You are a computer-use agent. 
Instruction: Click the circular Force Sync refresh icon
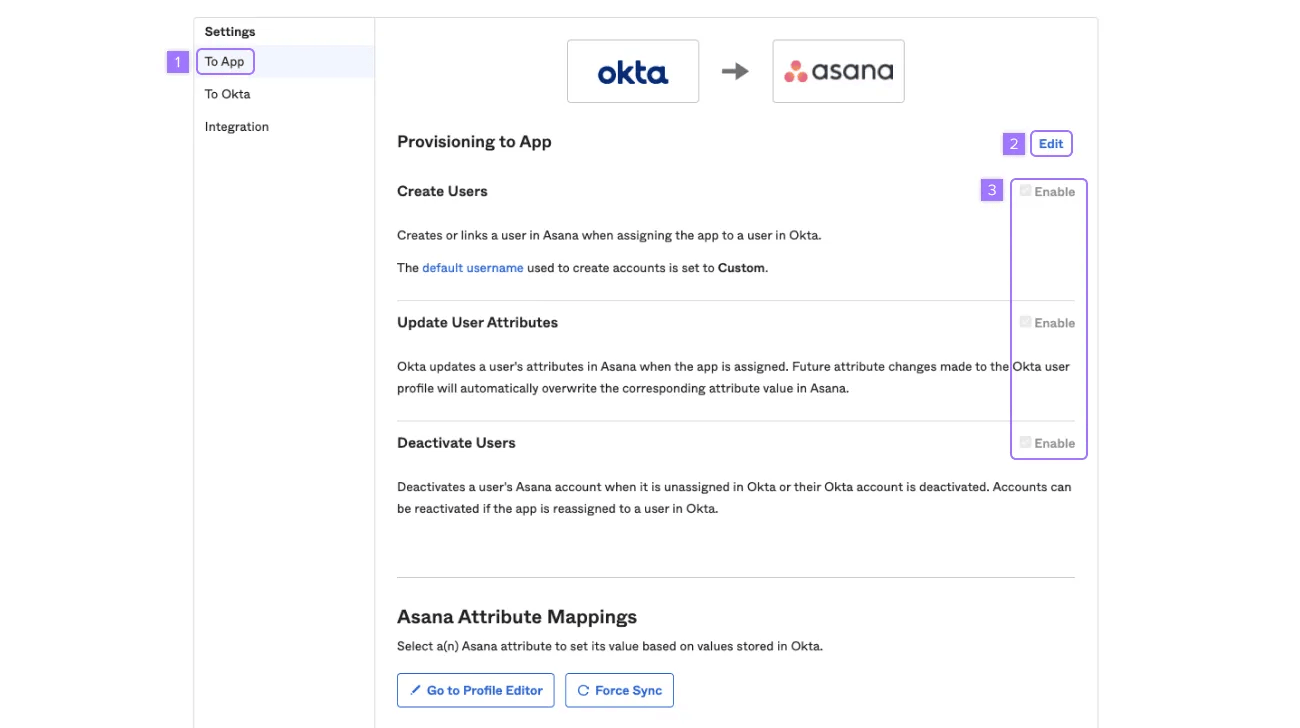pos(583,690)
